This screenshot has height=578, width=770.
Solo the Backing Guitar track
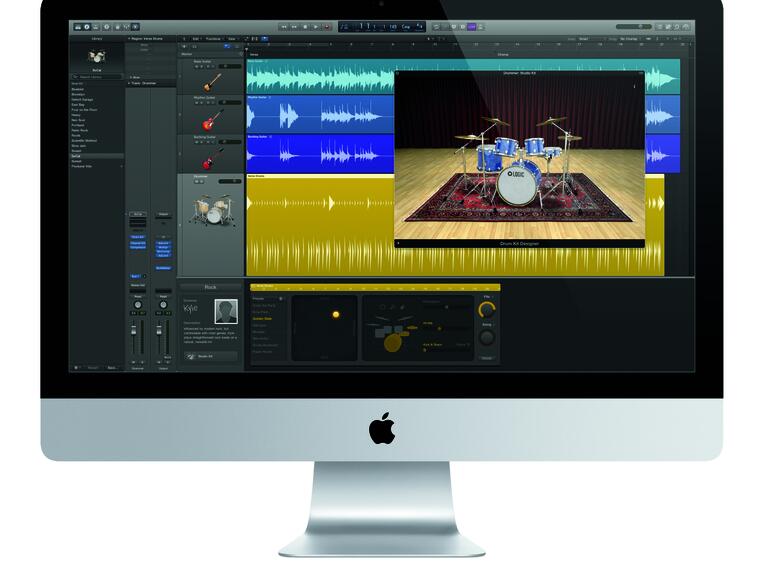(202, 142)
